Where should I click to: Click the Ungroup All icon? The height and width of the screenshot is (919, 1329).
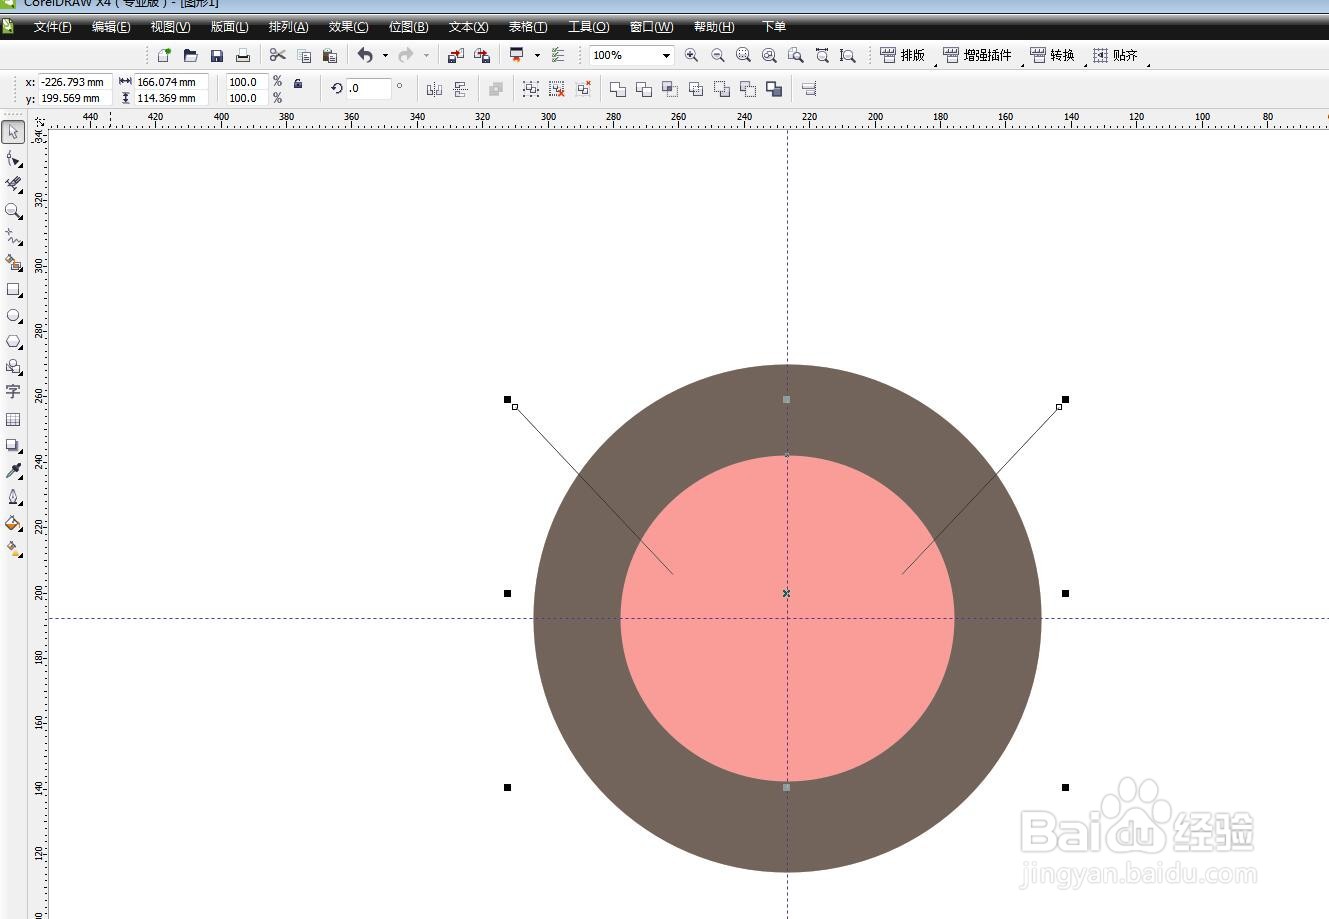coord(583,89)
